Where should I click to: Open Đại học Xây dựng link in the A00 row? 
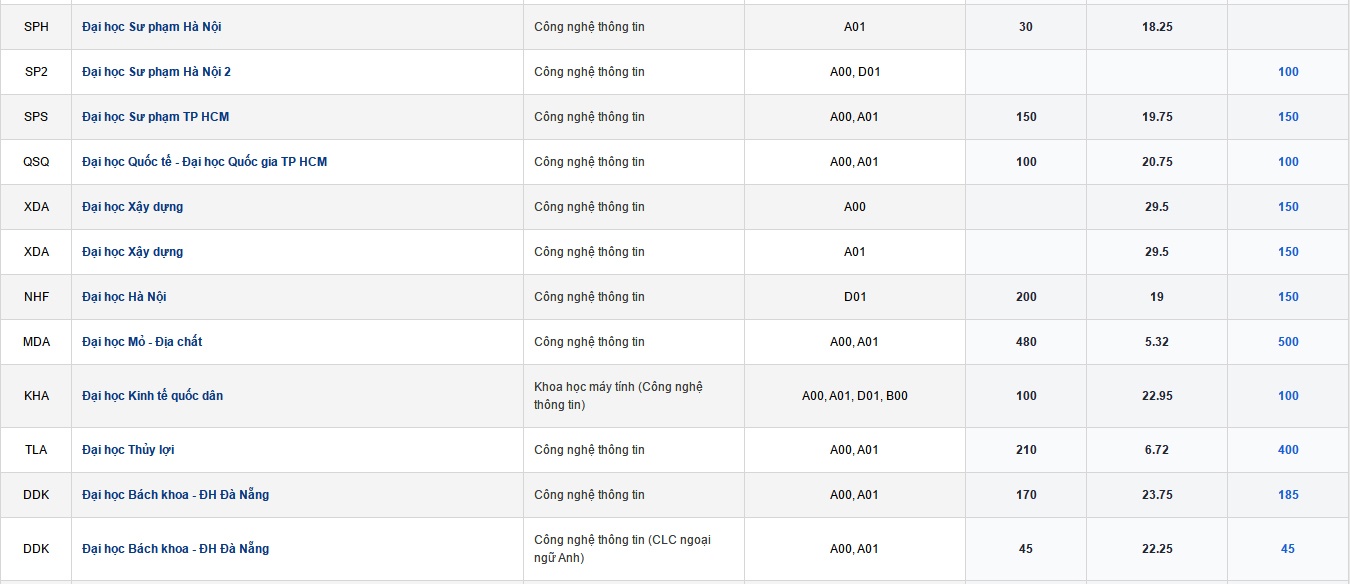tap(132, 207)
